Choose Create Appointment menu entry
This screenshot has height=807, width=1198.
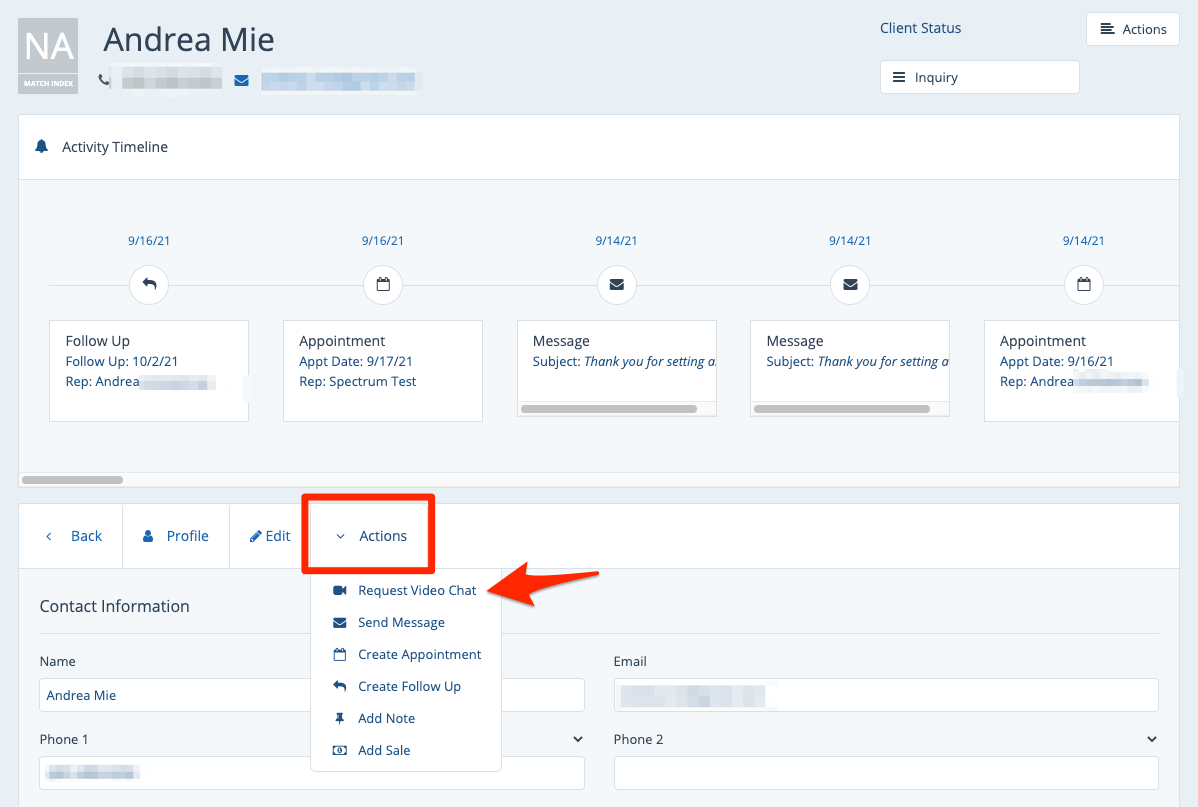pos(419,655)
